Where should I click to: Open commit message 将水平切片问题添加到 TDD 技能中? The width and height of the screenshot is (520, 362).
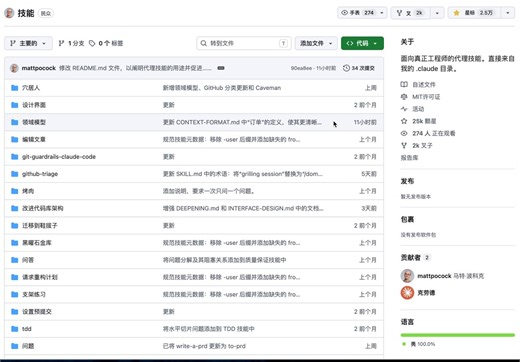point(209,329)
